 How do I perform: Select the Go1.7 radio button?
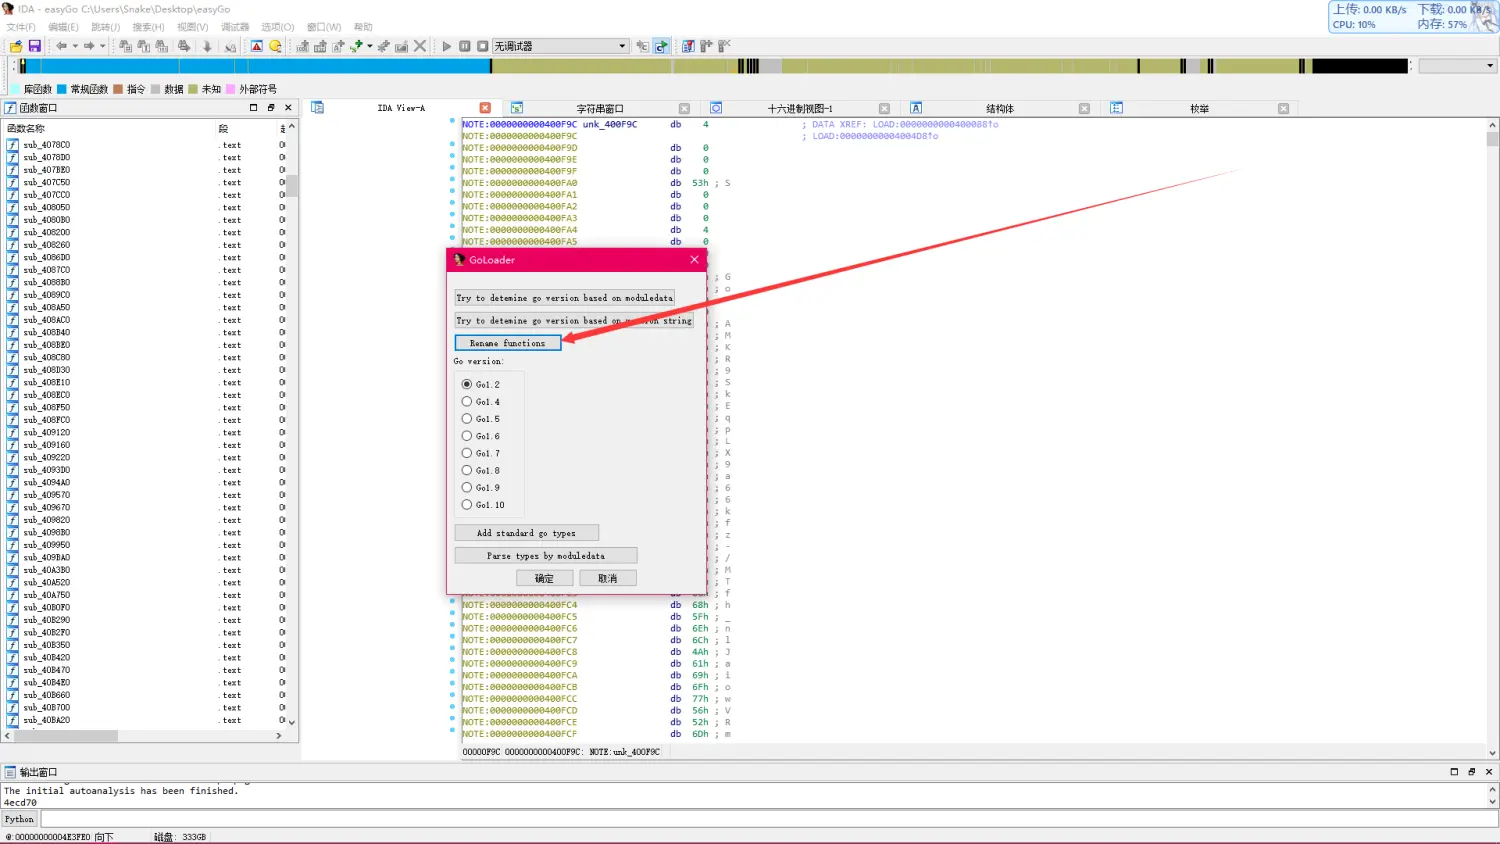pyautogui.click(x=466, y=453)
